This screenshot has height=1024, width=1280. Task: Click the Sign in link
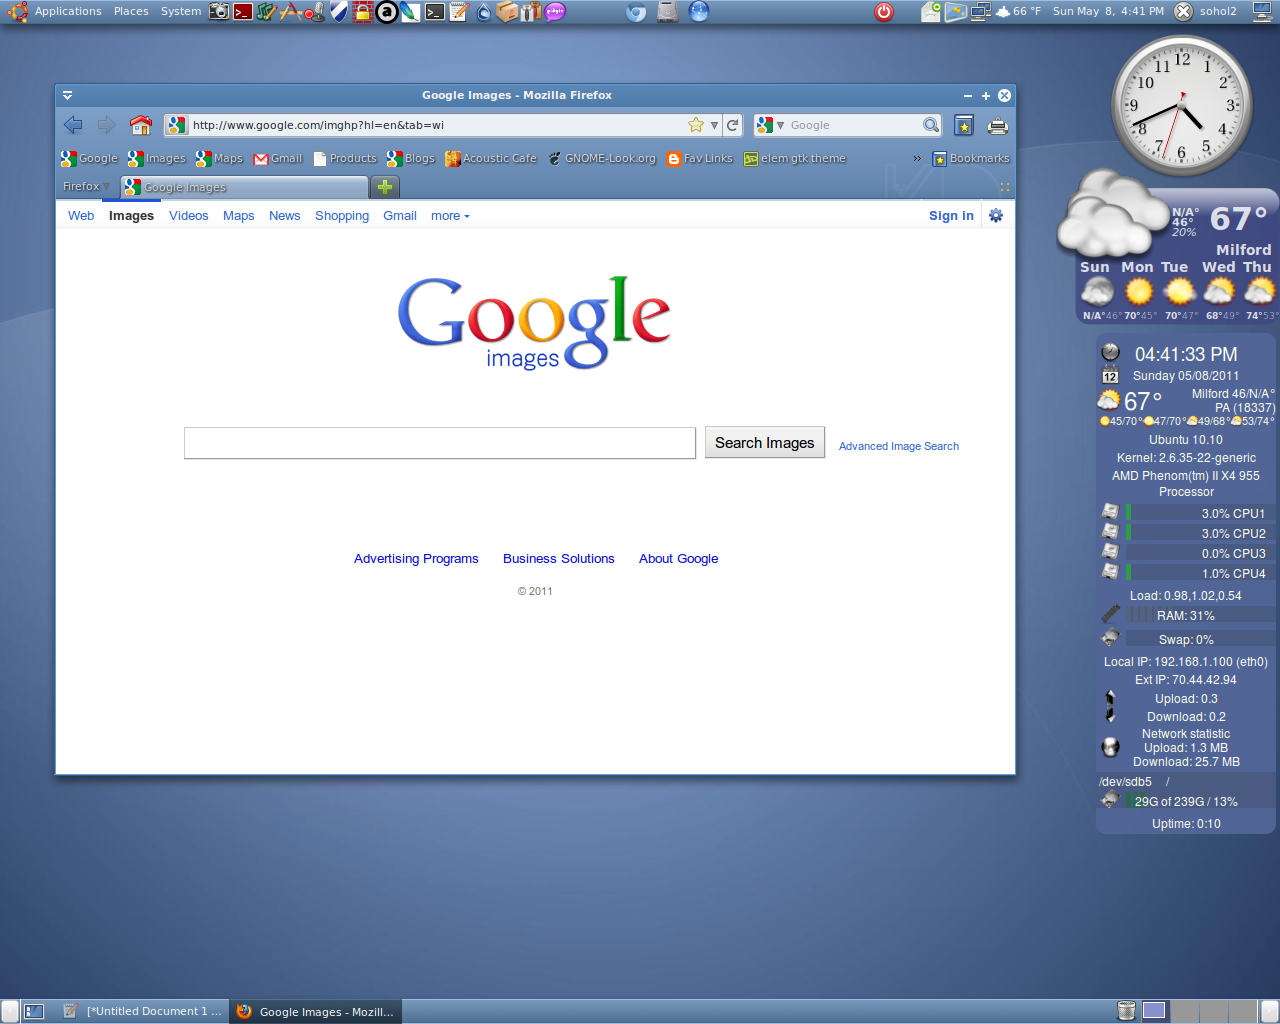[951, 216]
